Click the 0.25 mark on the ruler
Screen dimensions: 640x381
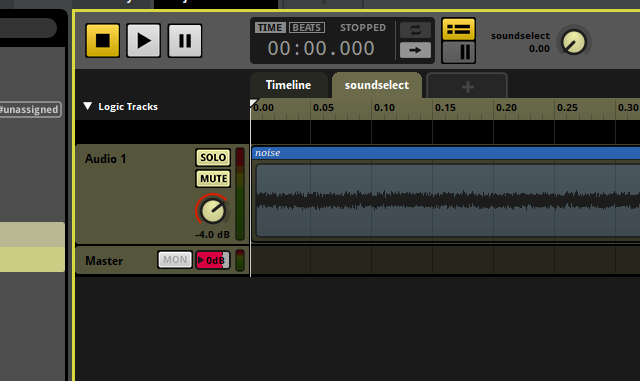567,107
